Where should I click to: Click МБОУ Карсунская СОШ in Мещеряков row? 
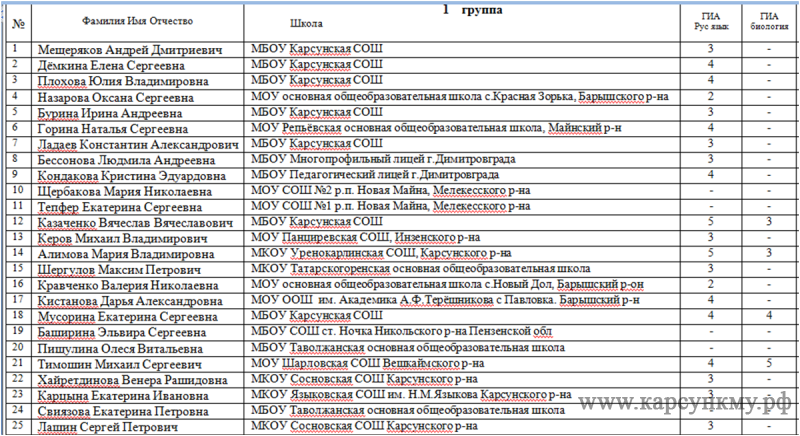[x=317, y=49]
